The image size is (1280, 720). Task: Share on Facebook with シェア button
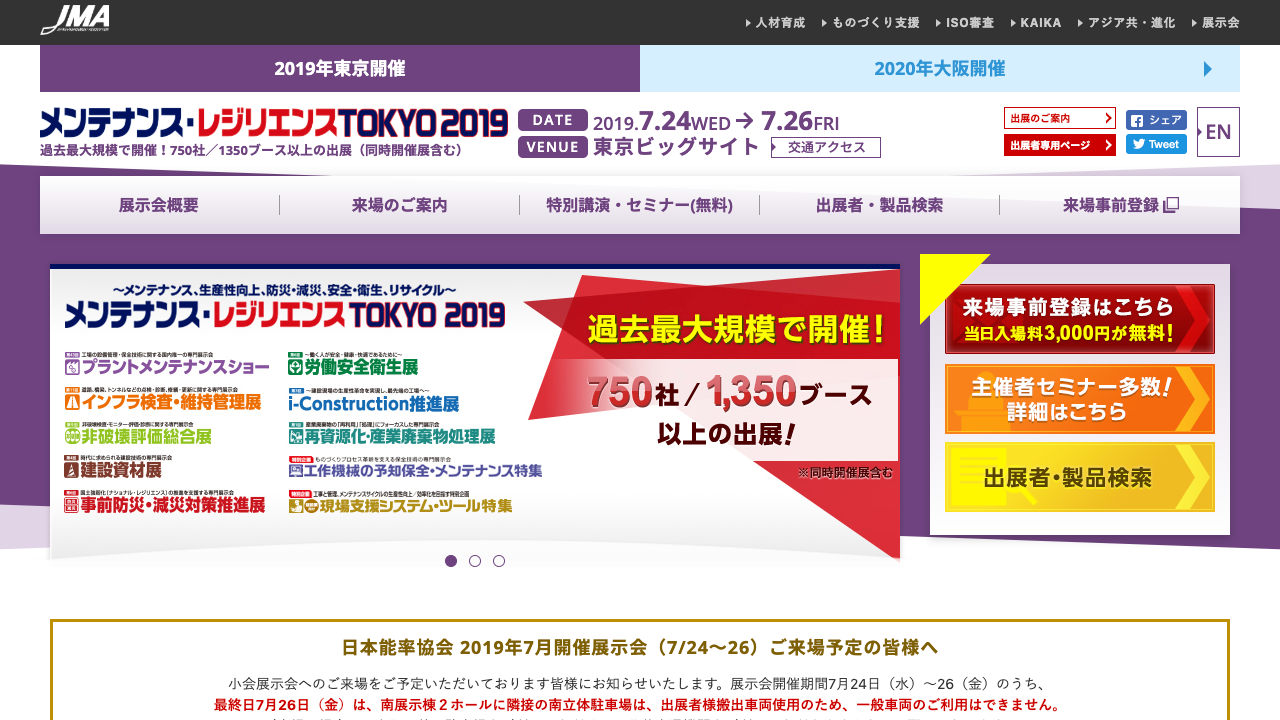click(1156, 120)
